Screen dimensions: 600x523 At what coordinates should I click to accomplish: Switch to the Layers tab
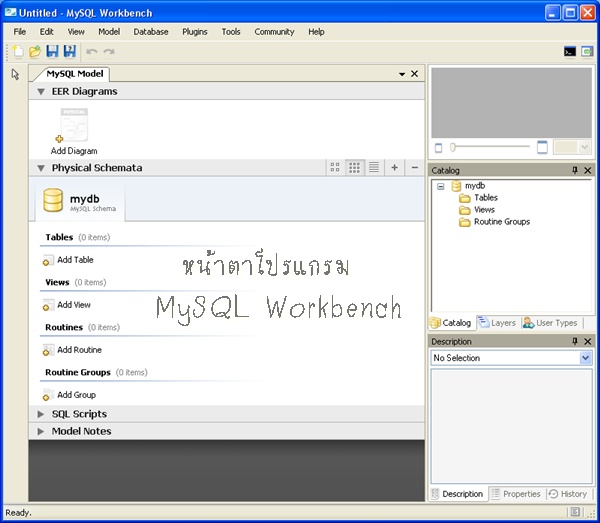coord(498,323)
